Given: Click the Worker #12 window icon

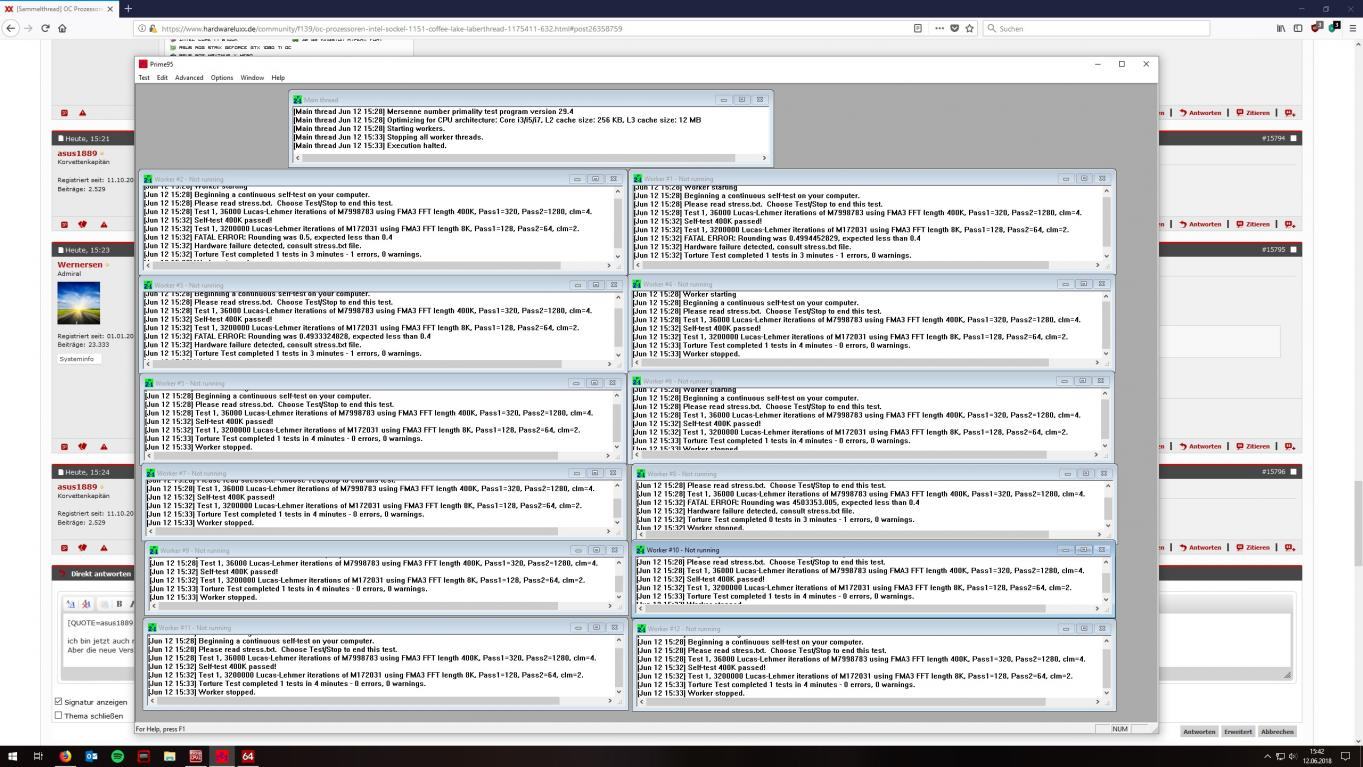Looking at the screenshot, I should (641, 629).
